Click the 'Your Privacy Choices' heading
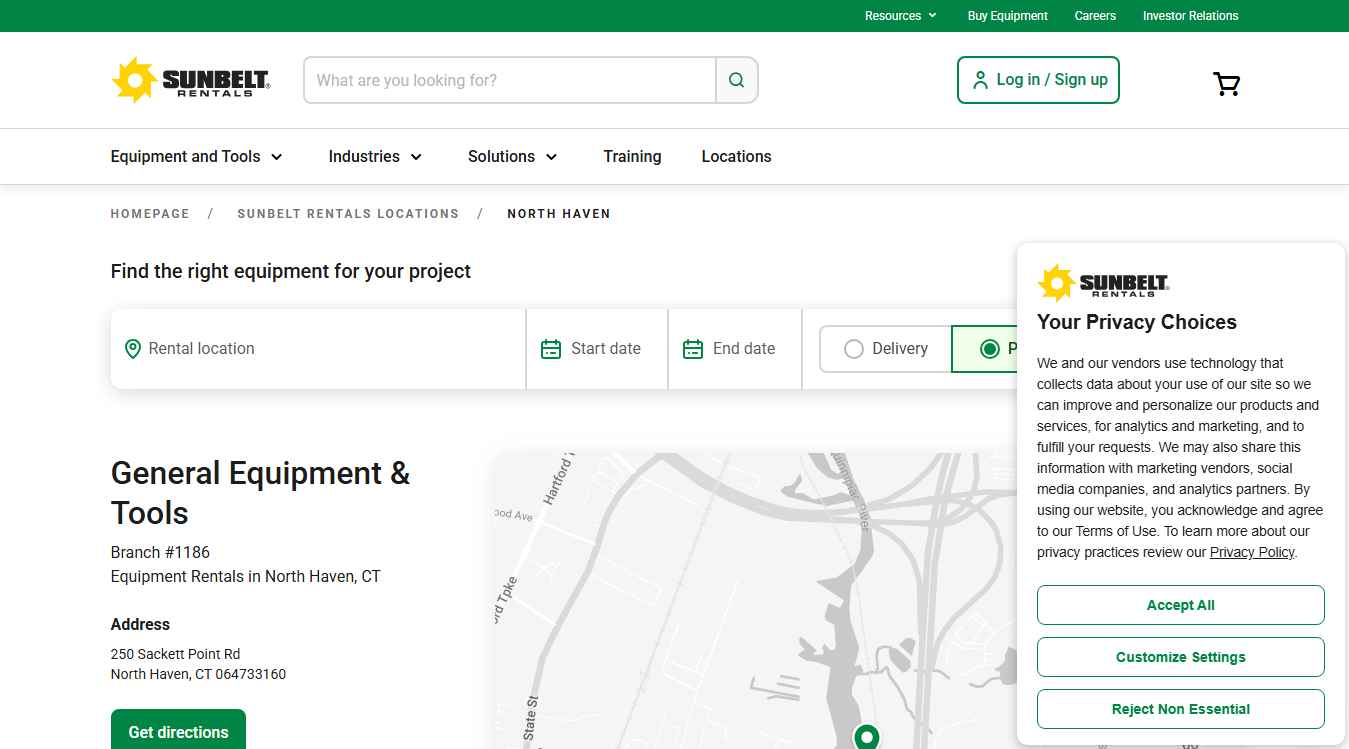The image size is (1349, 749). tap(1137, 322)
